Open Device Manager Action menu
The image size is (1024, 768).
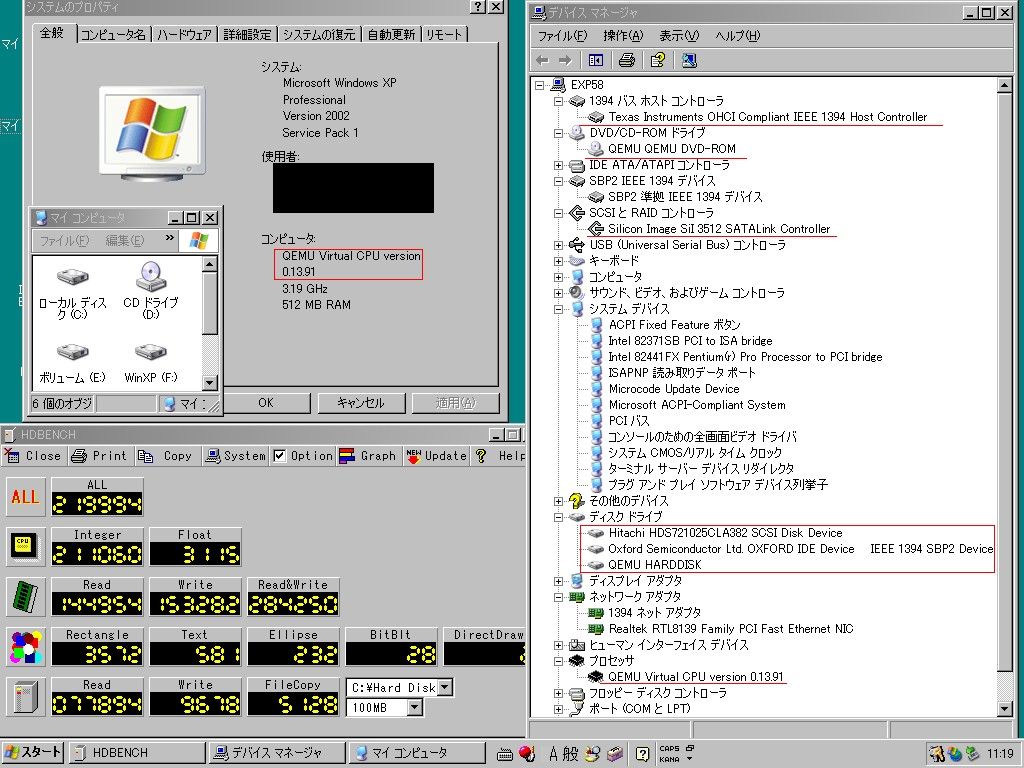tap(623, 36)
